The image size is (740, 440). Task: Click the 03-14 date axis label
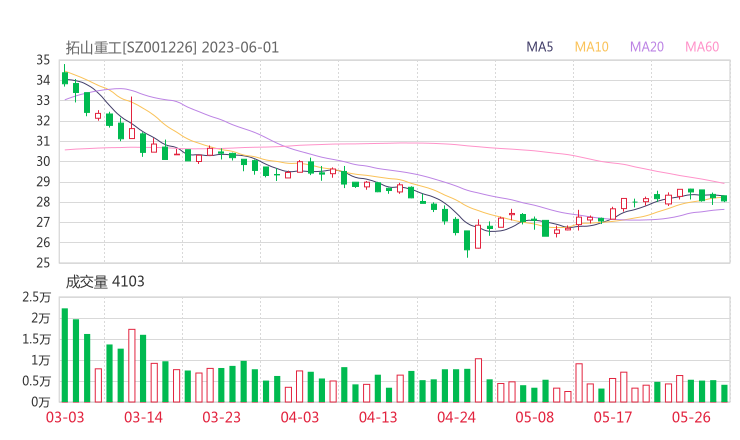click(x=143, y=417)
